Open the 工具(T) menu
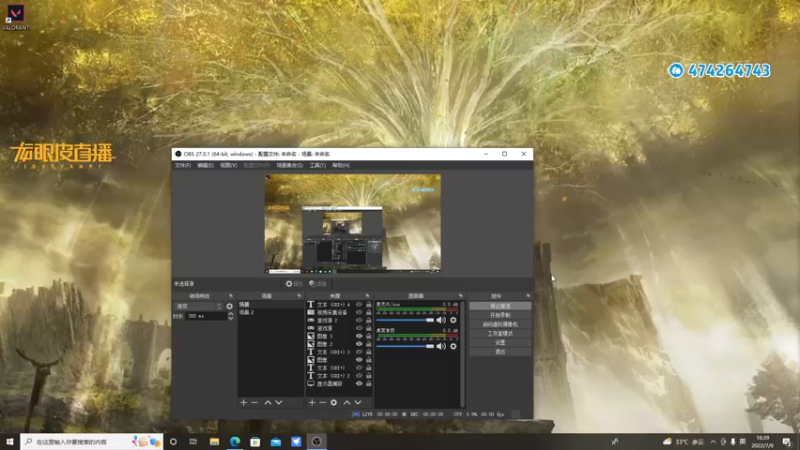The height and width of the screenshot is (450, 800). pos(317,165)
